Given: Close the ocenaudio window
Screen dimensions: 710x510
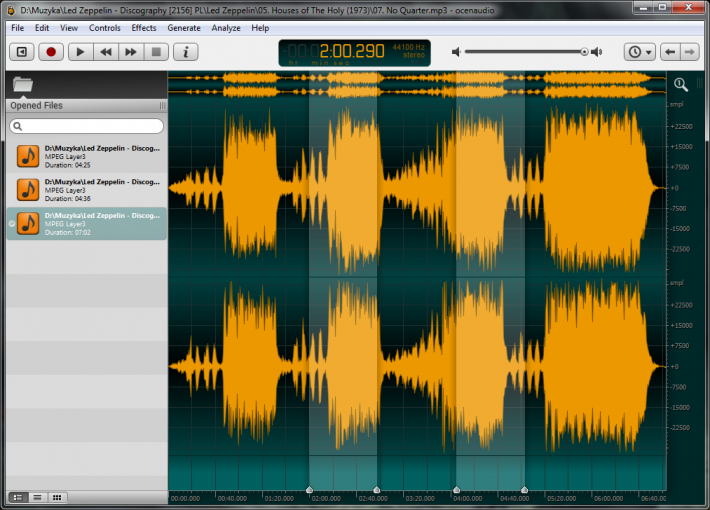Looking at the screenshot, I should point(688,7).
